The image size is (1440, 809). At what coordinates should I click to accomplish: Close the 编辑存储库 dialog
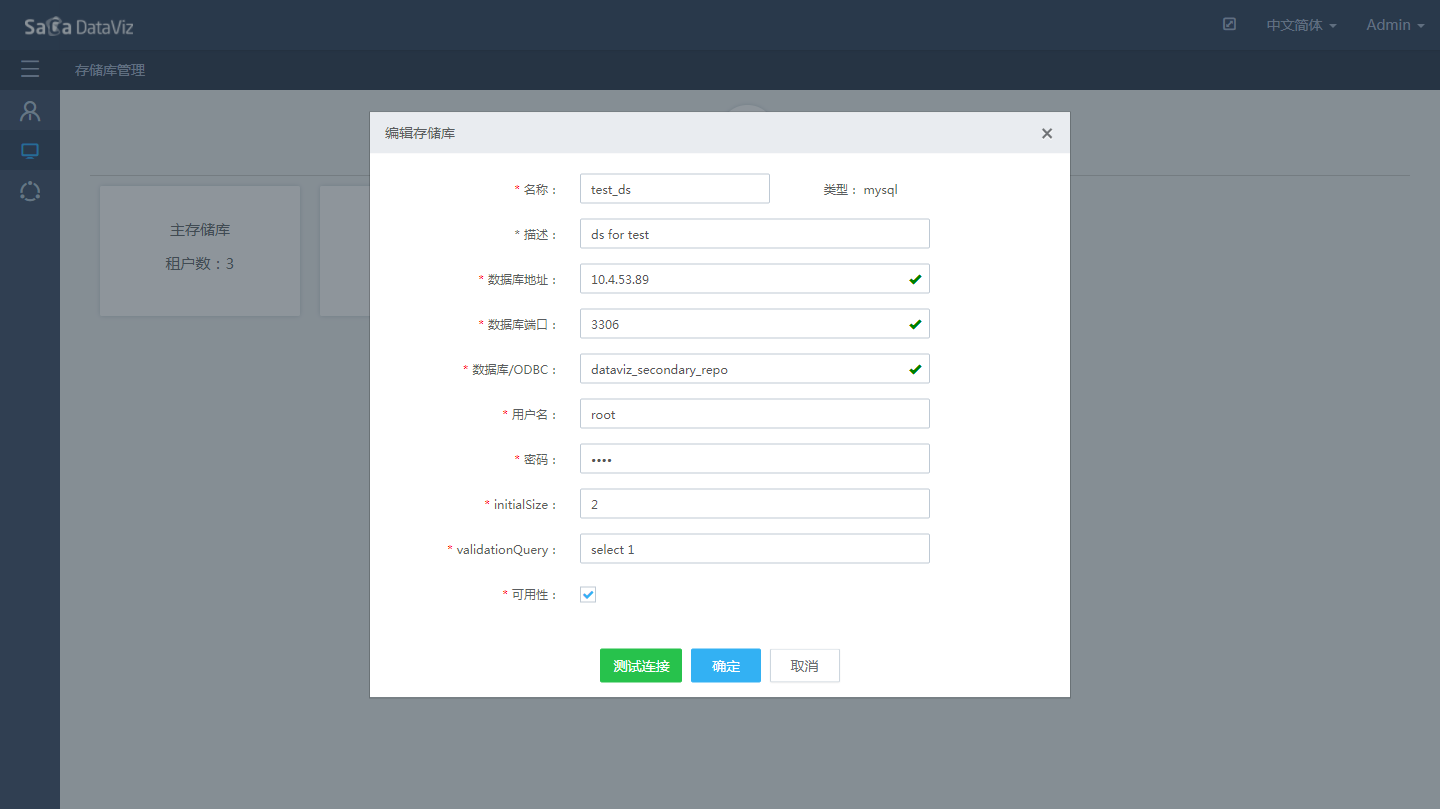tap(1047, 133)
